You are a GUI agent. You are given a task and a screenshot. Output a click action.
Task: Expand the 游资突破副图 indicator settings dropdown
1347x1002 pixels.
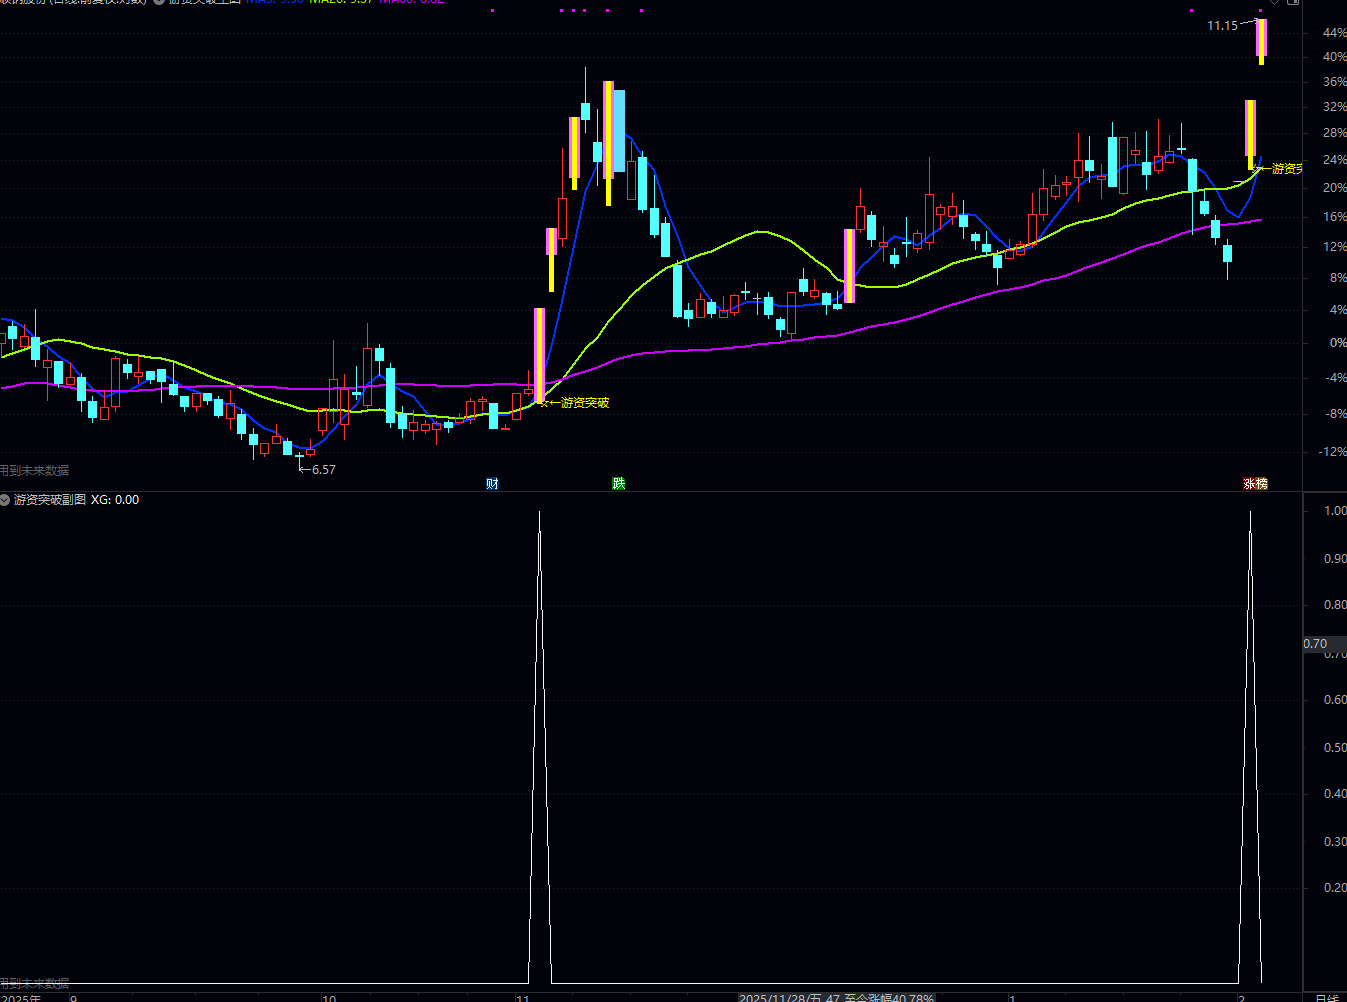coord(5,500)
